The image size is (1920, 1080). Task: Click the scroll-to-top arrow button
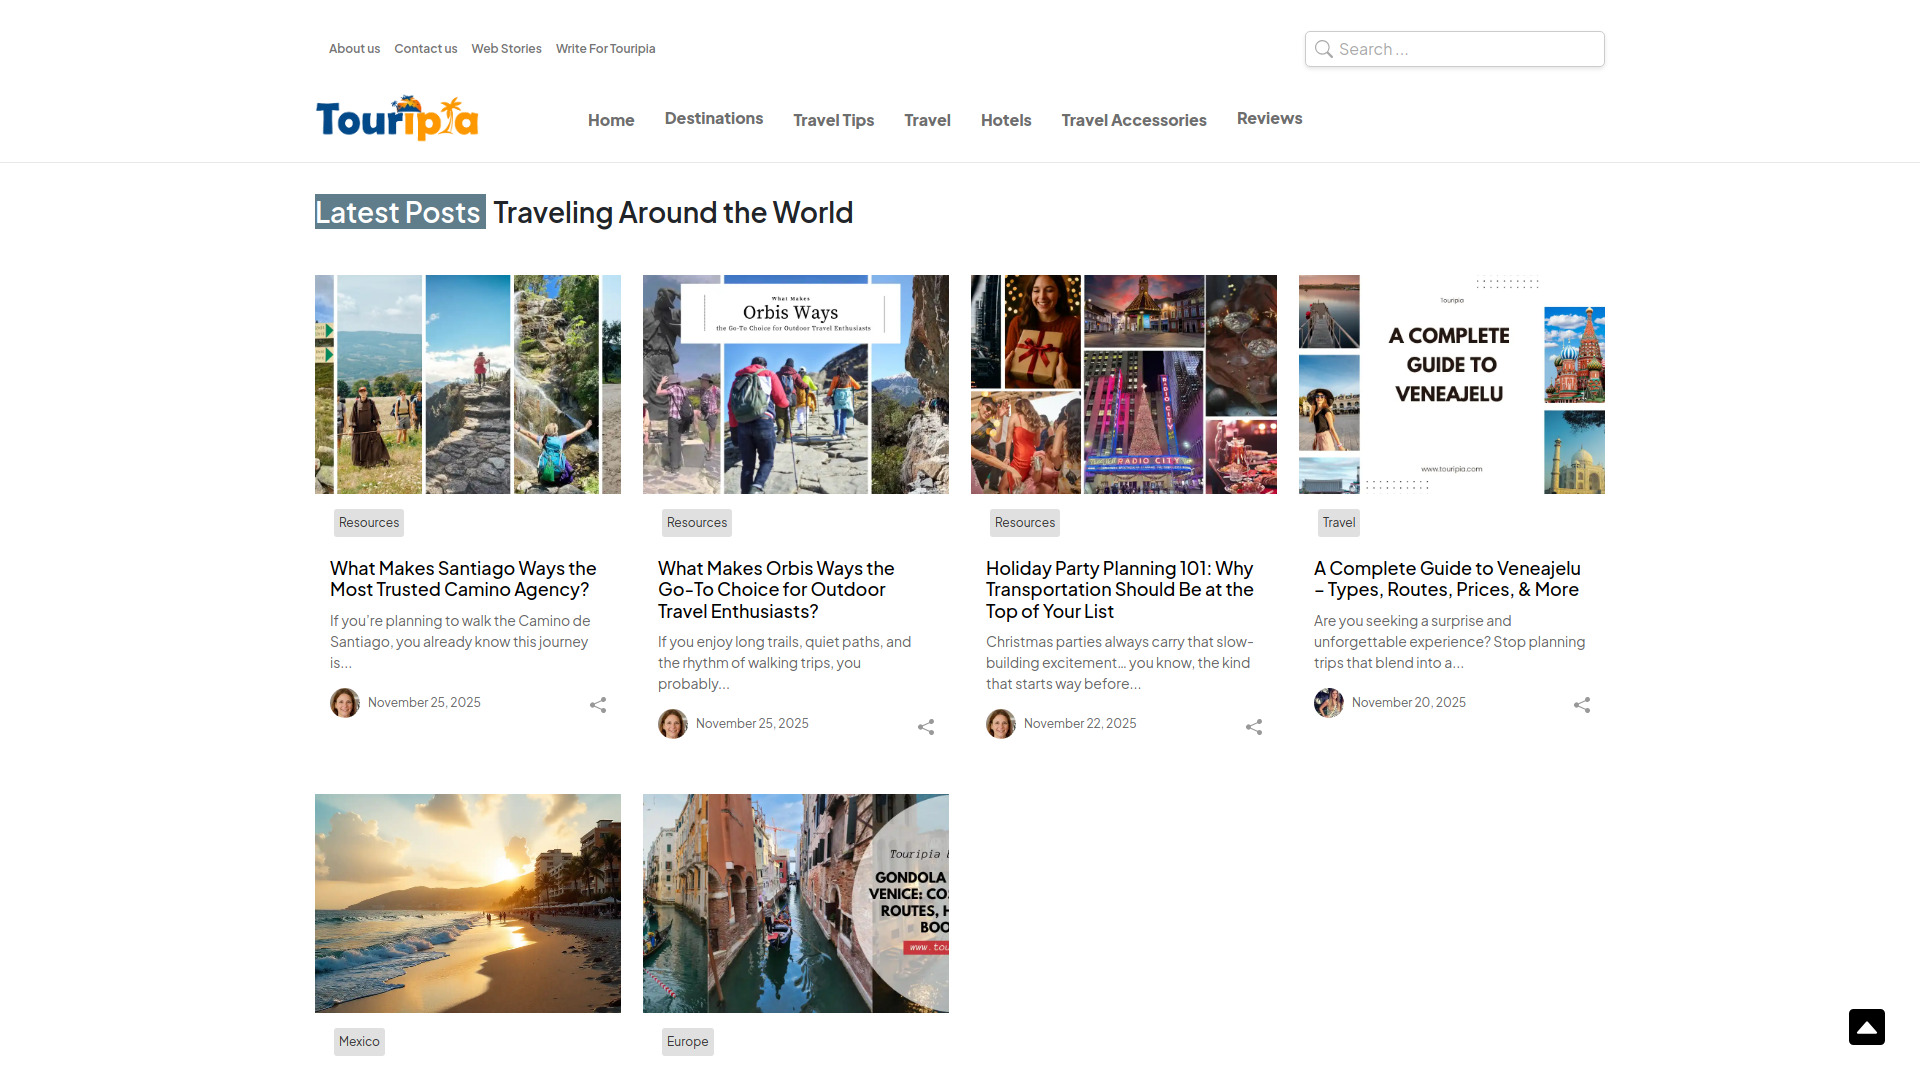[x=1866, y=1026]
